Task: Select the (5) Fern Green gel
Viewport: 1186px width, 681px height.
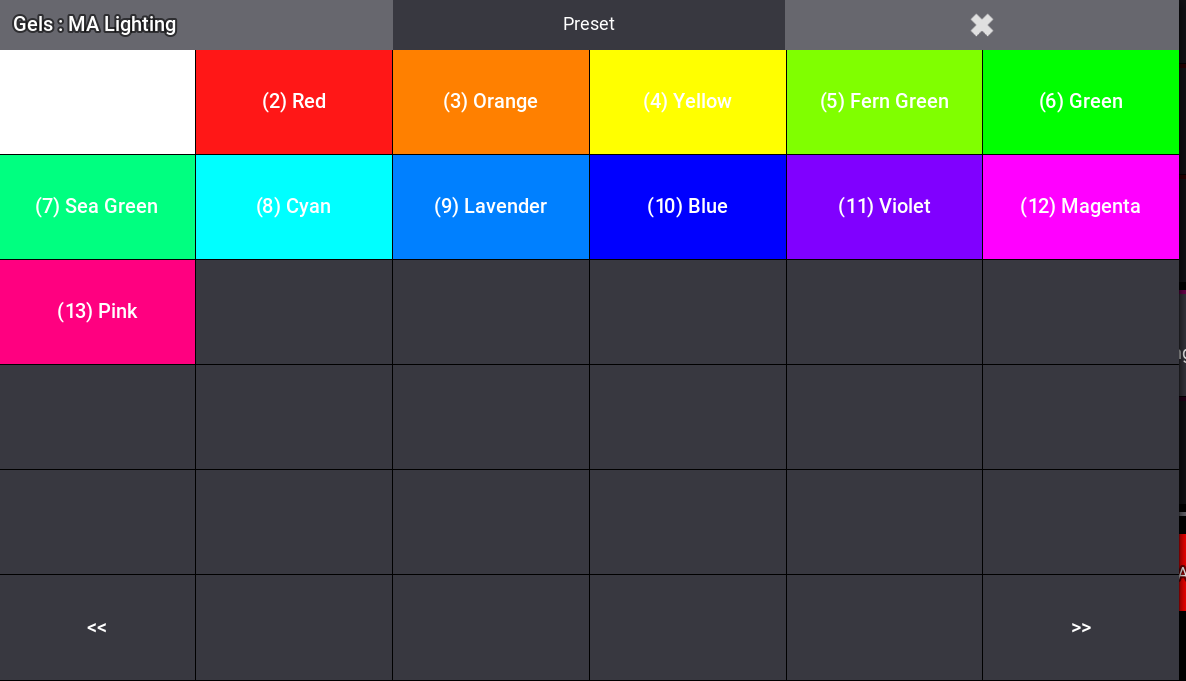Action: point(884,102)
